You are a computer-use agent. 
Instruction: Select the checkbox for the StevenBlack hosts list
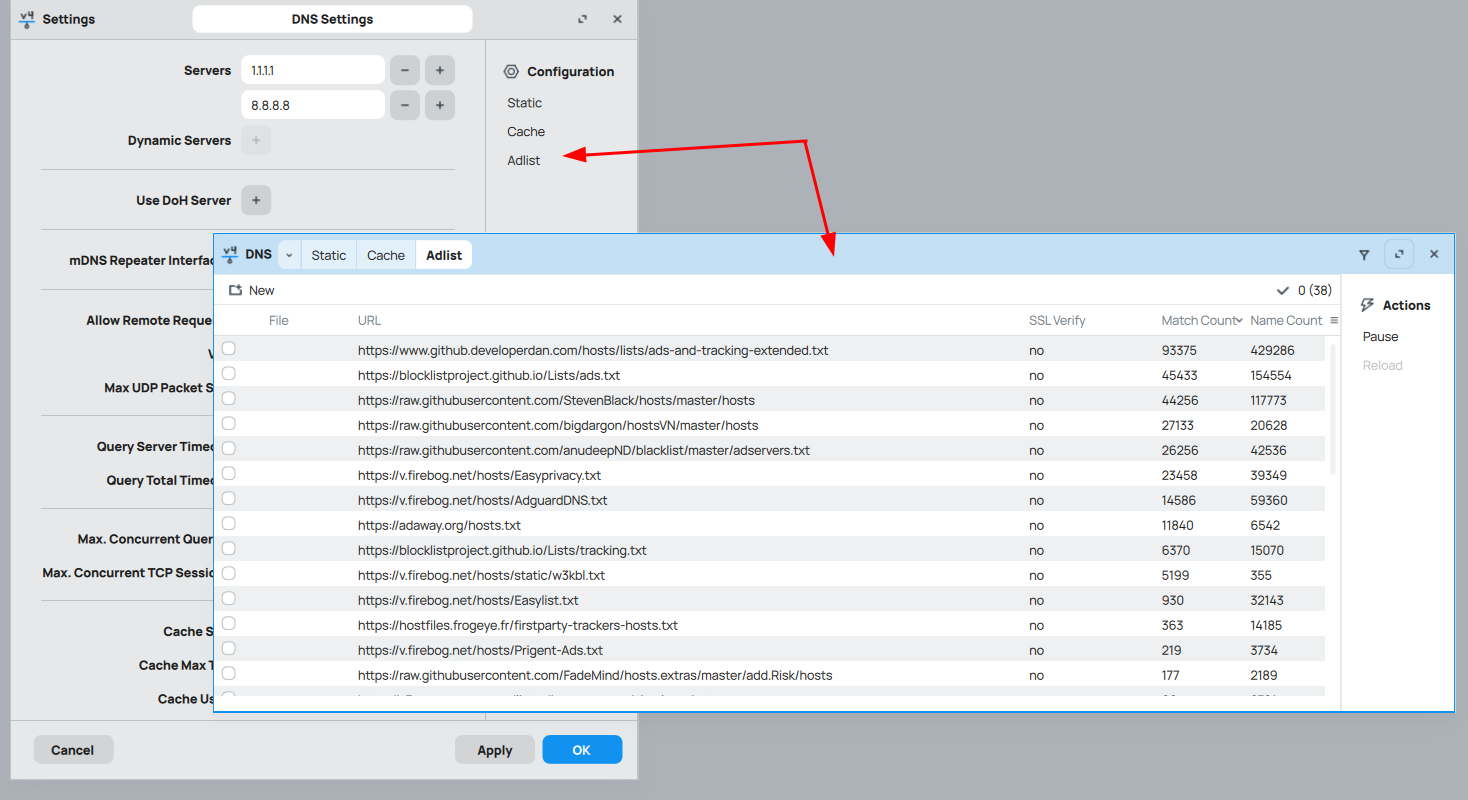tap(228, 398)
